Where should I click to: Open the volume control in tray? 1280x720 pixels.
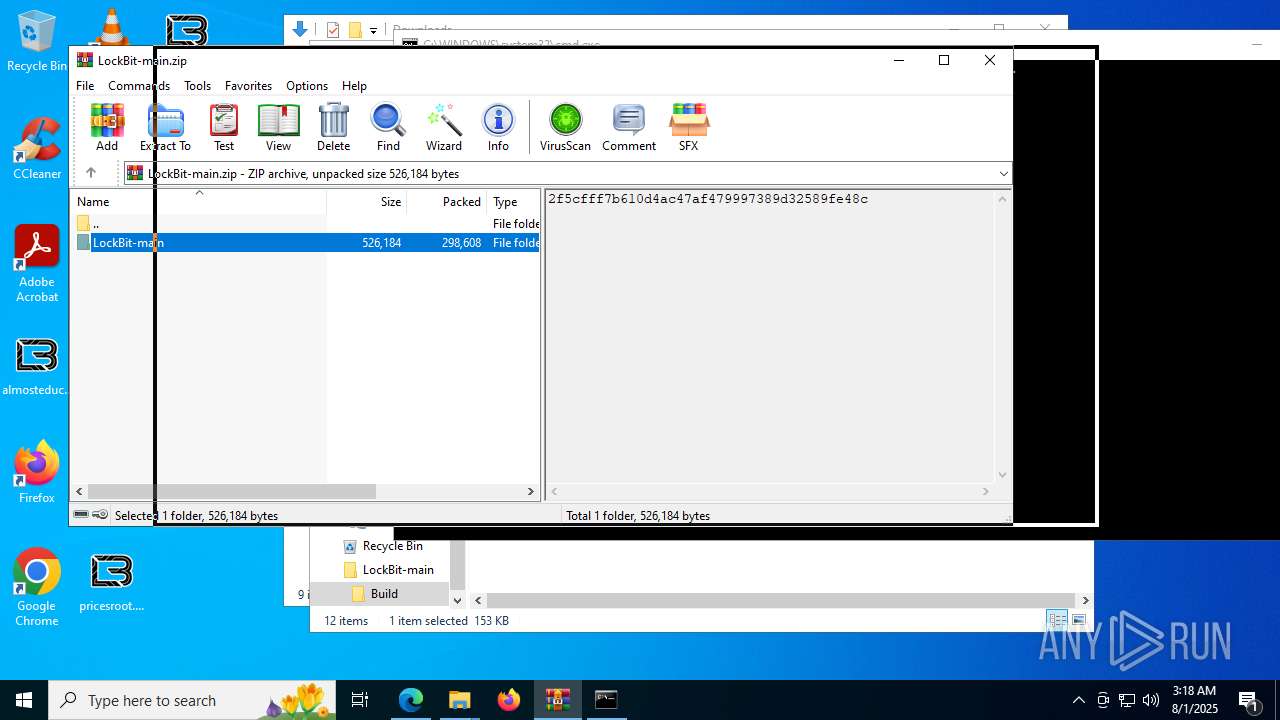tap(1151, 700)
